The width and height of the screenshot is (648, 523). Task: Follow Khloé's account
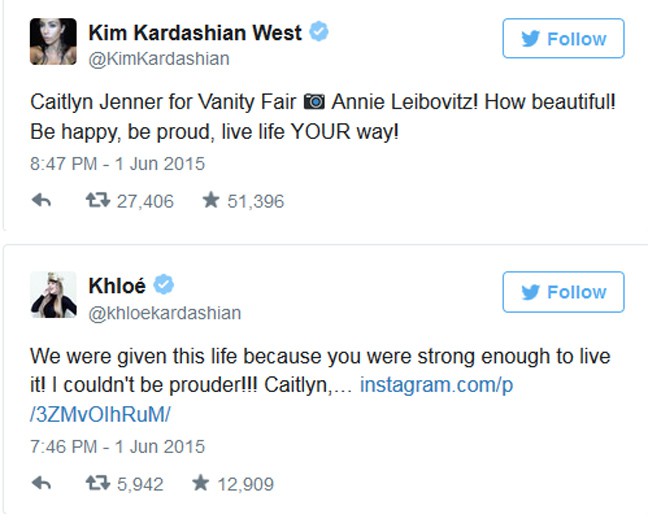563,292
